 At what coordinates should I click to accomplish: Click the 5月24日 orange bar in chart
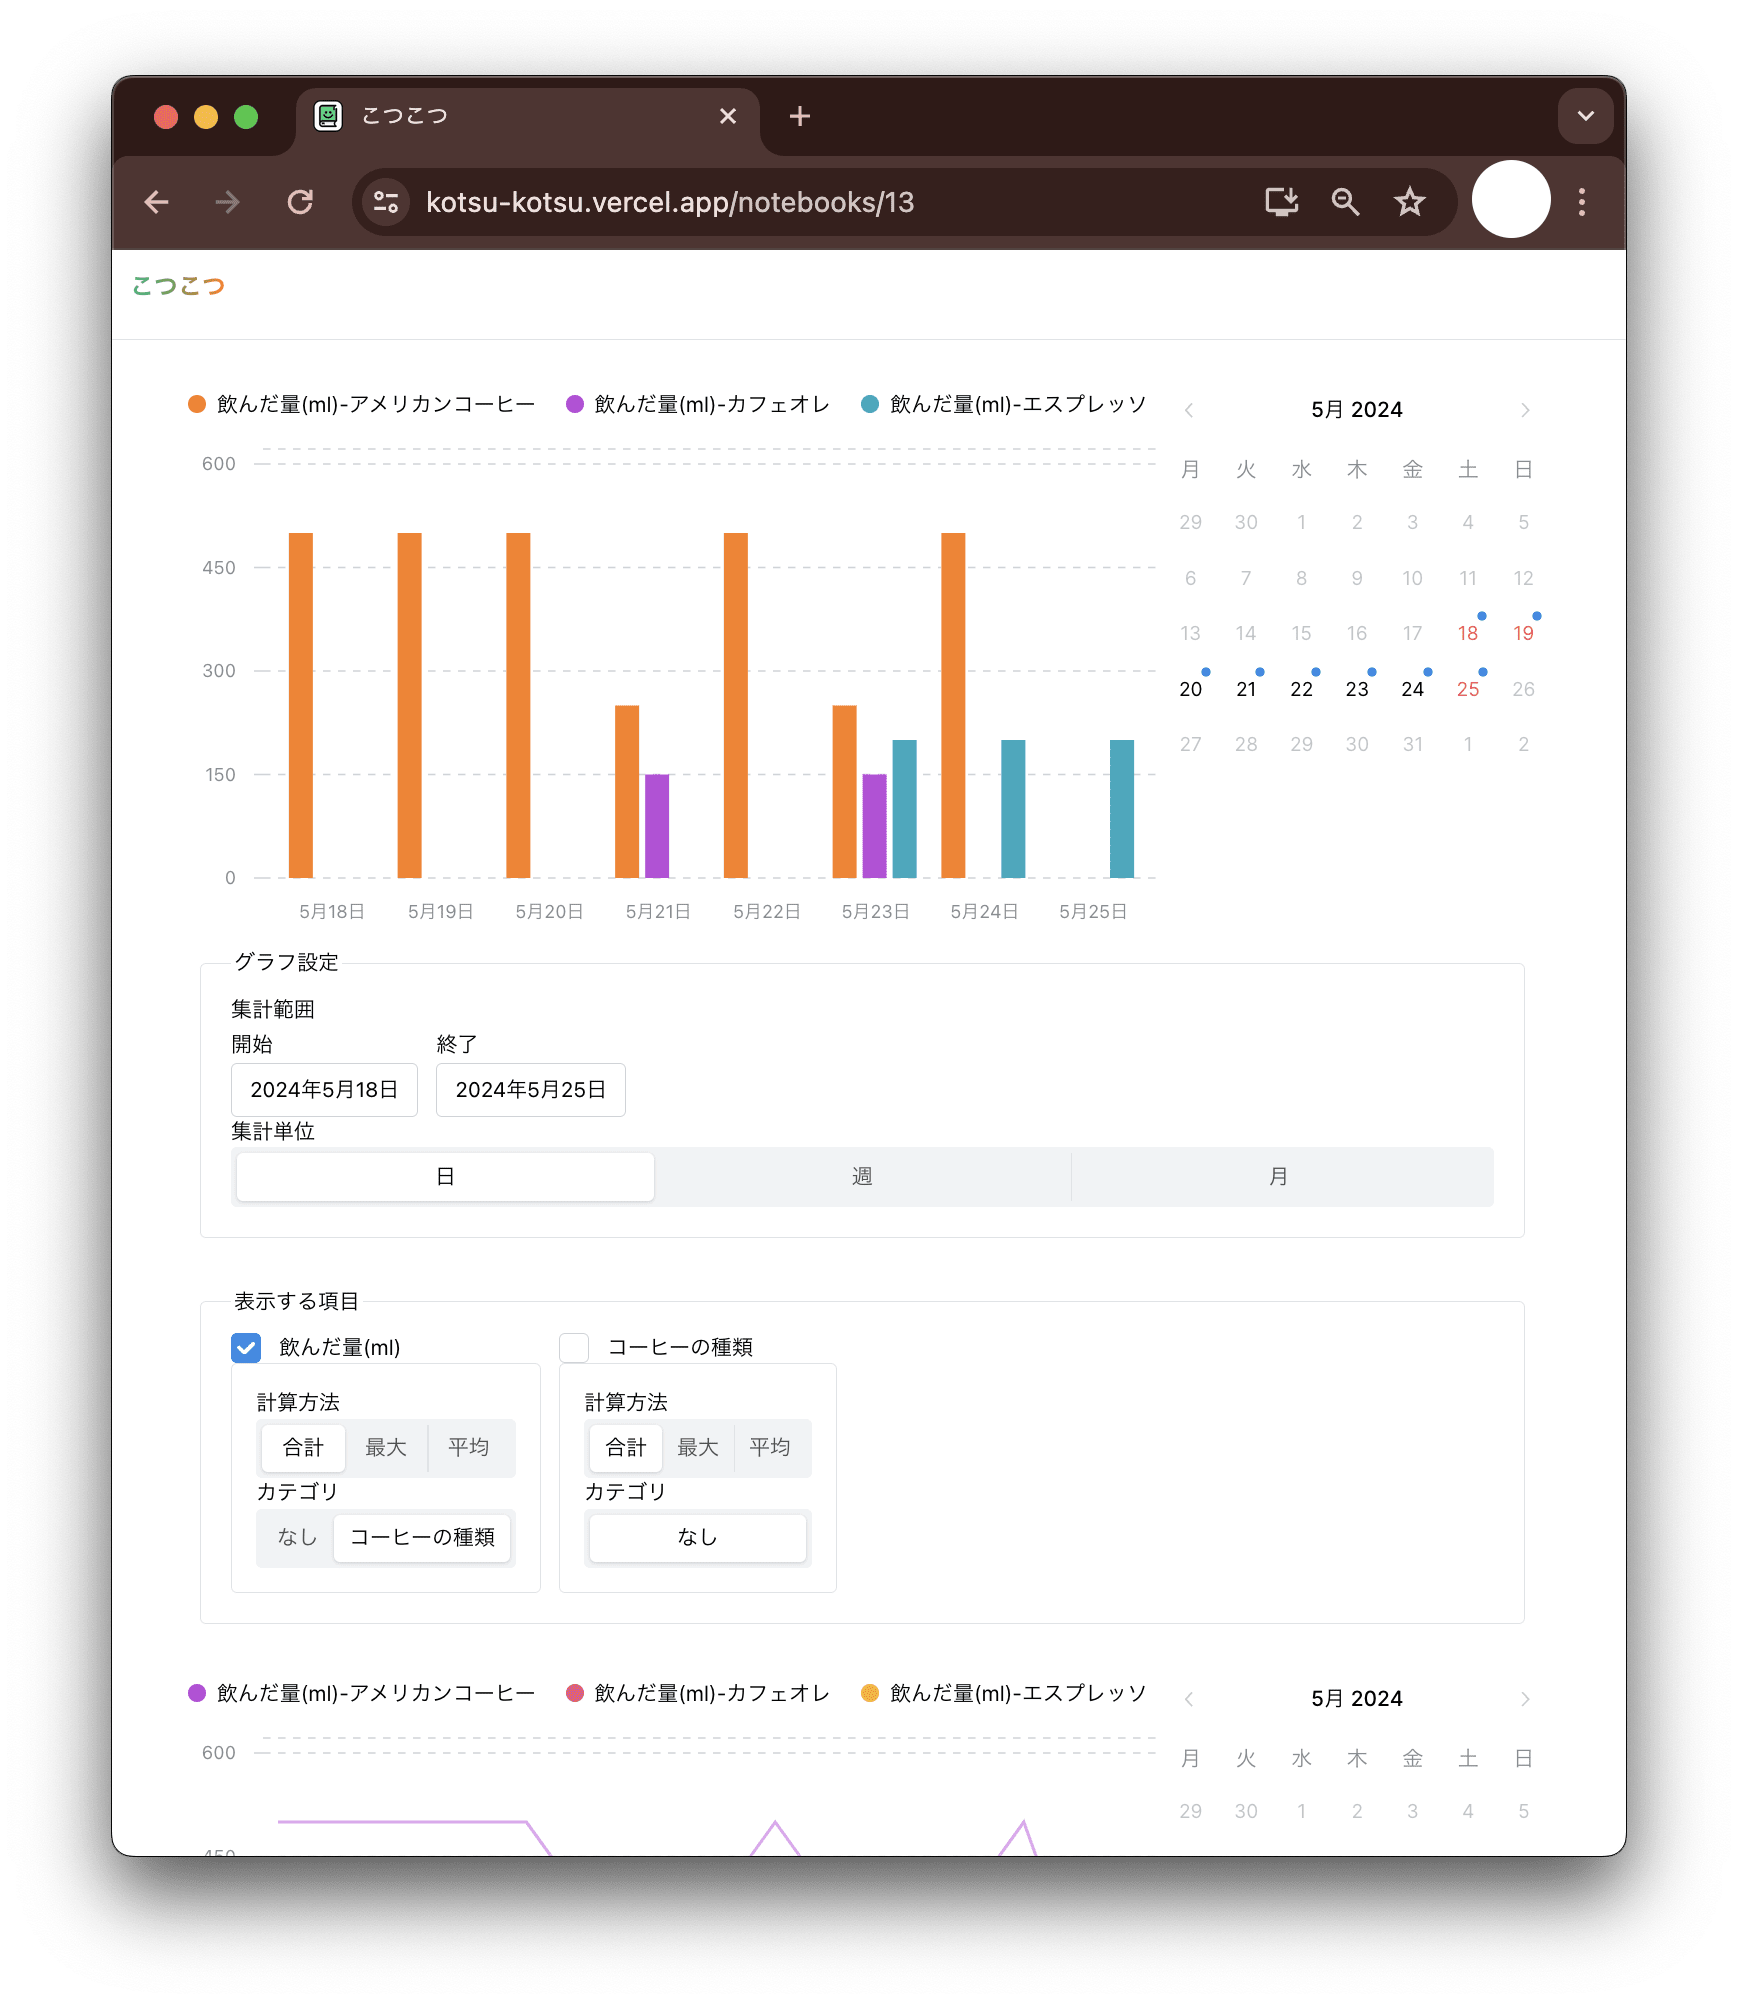(x=953, y=705)
